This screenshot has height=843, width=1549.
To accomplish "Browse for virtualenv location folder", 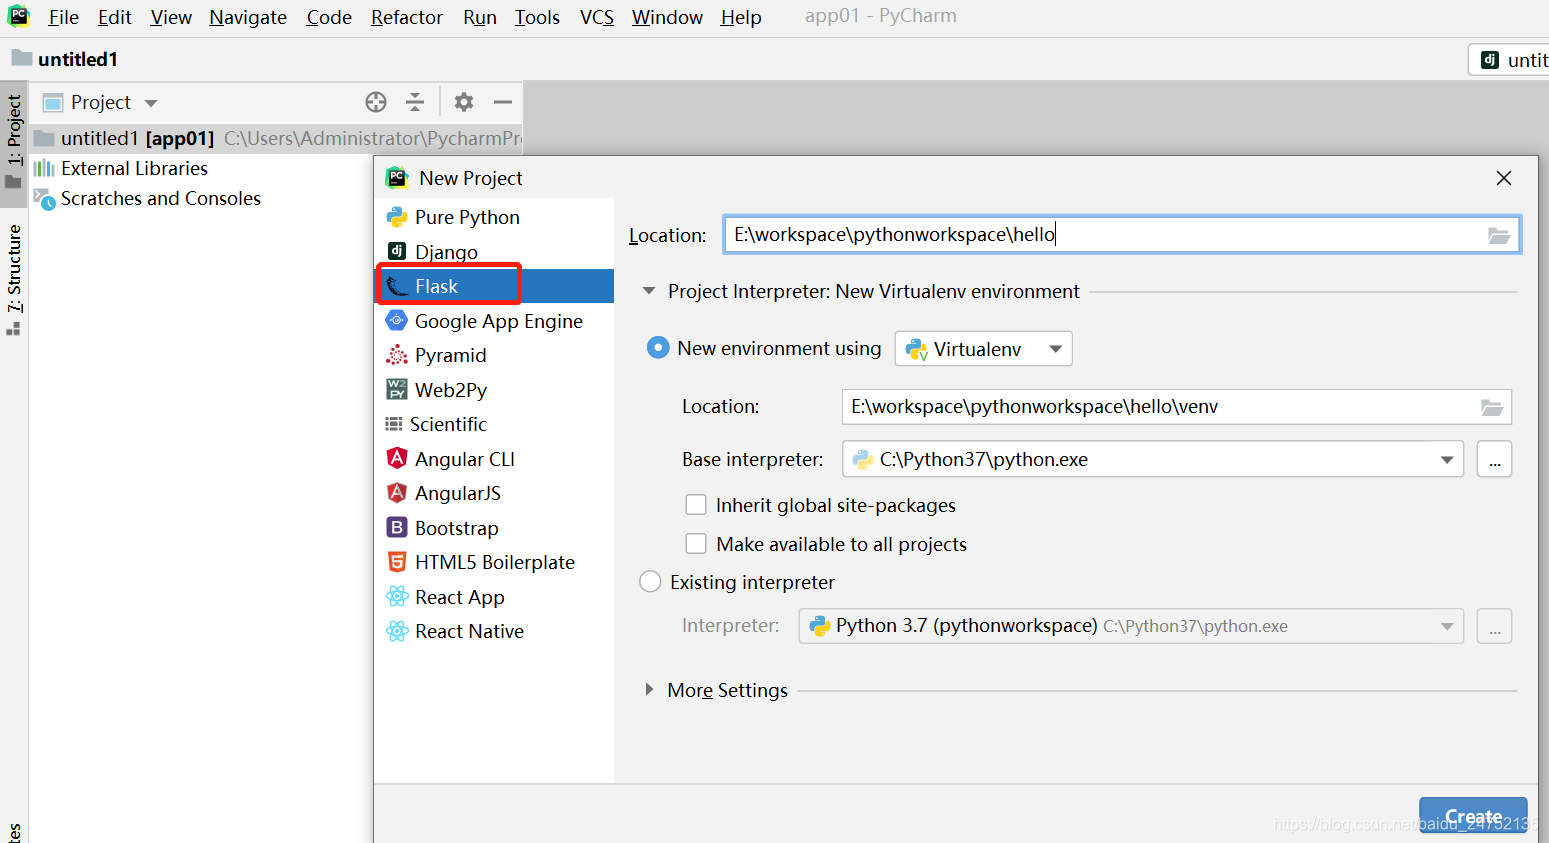I will point(1491,407).
